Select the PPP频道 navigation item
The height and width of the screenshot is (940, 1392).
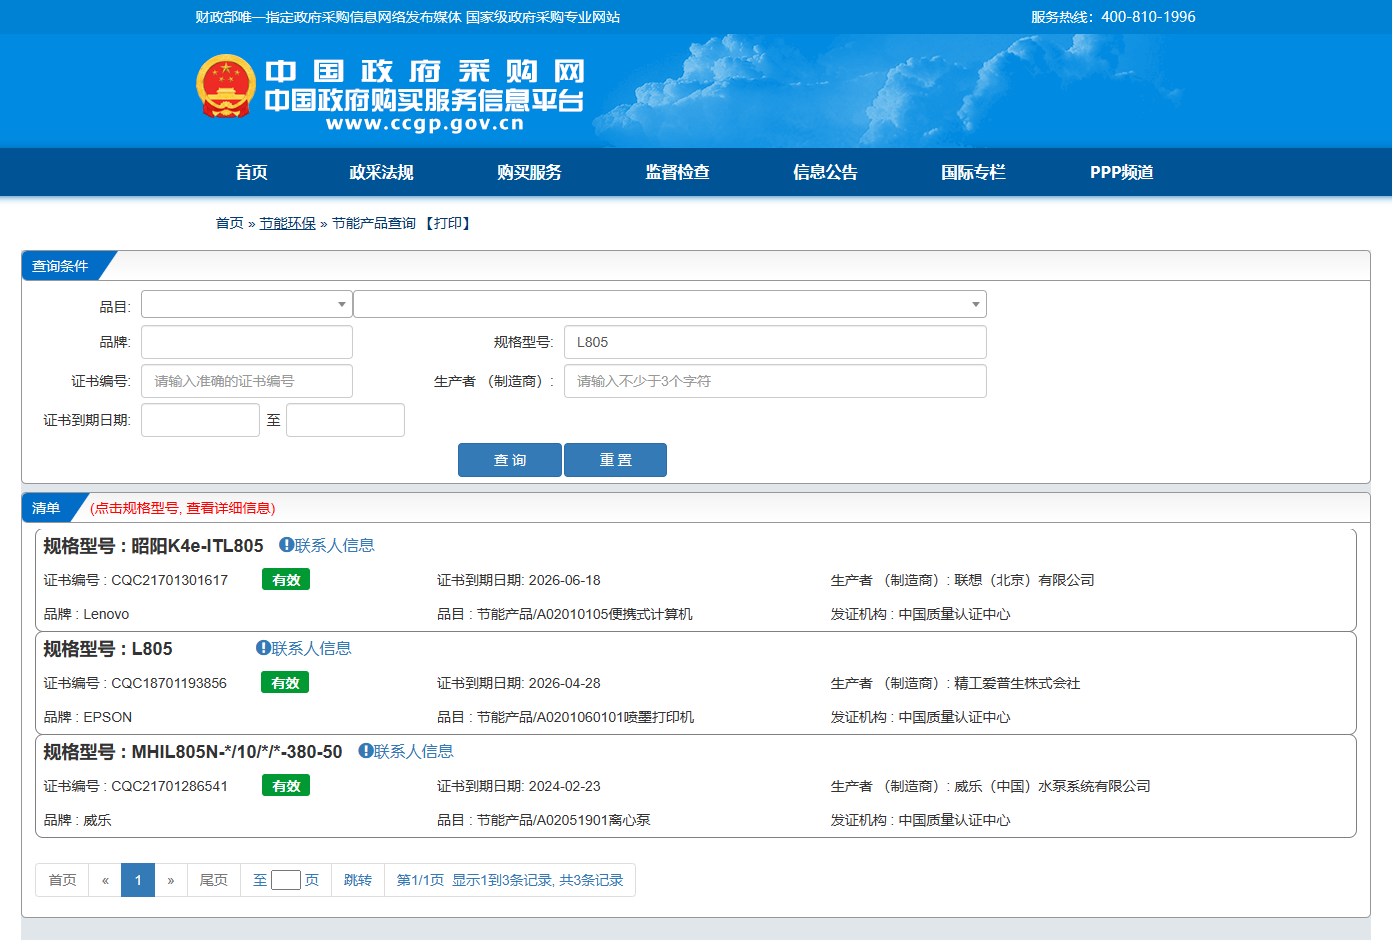(x=1121, y=172)
